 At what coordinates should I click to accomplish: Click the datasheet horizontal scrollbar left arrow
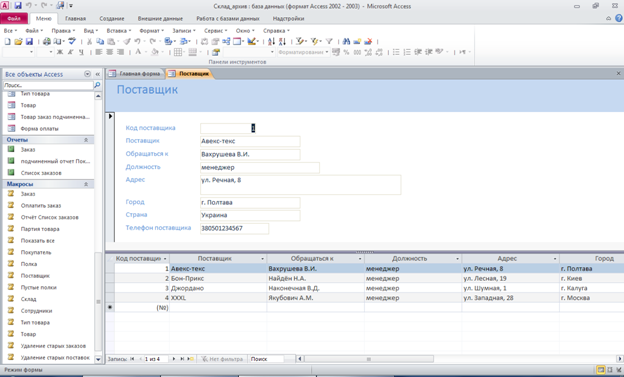coord(300,359)
